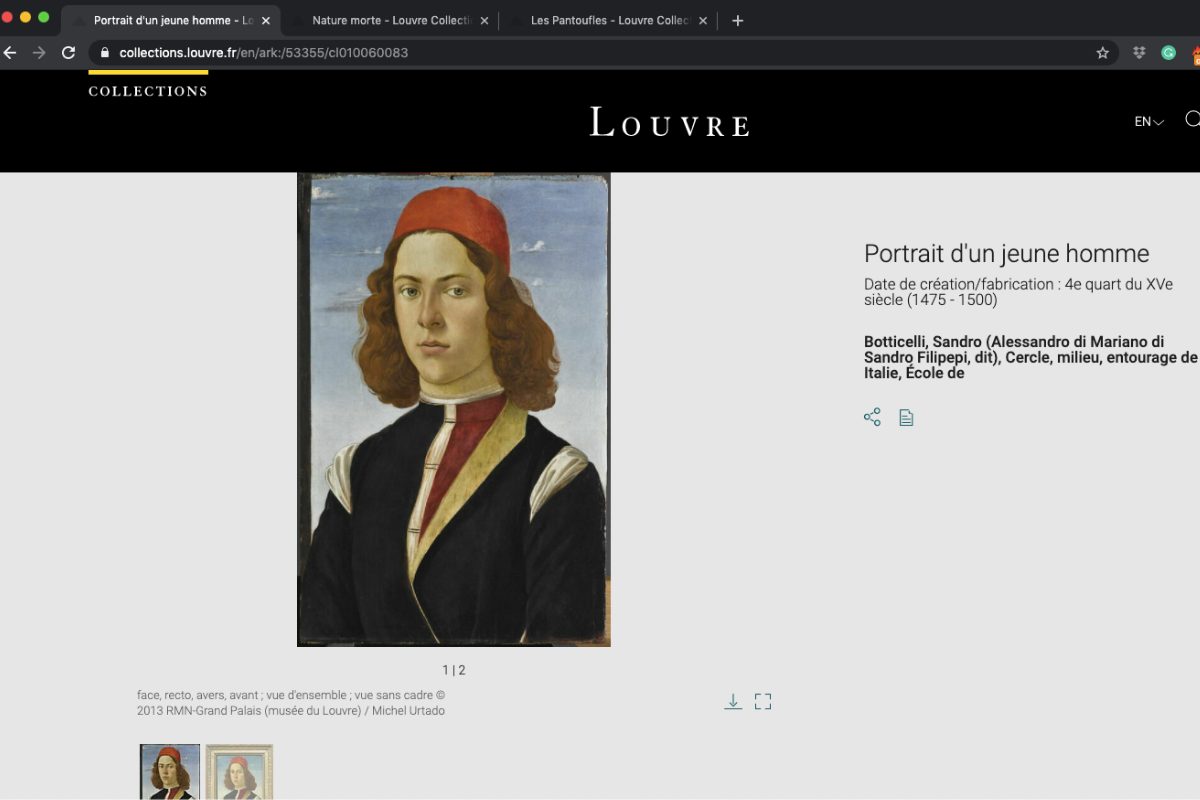Close the Les Pantoufles tab

point(703,21)
